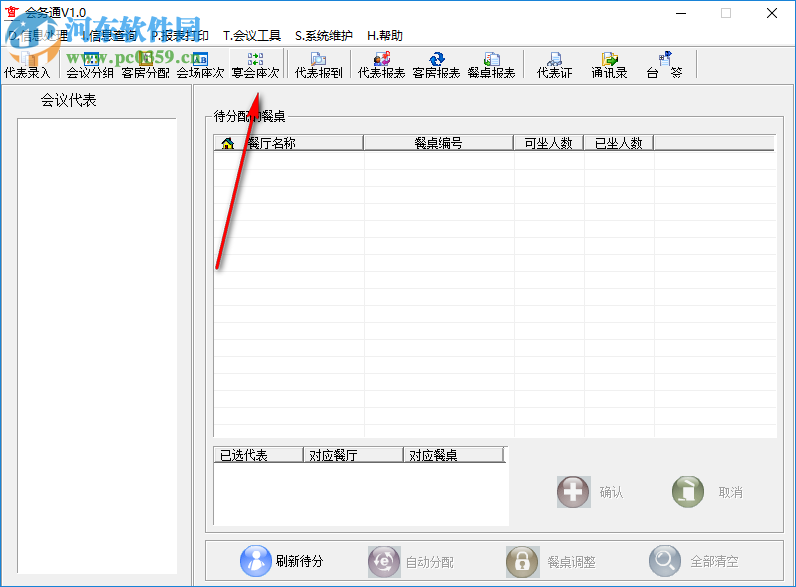Click inside the 会议代表 list box
The width and height of the screenshot is (796, 587).
tap(97, 346)
